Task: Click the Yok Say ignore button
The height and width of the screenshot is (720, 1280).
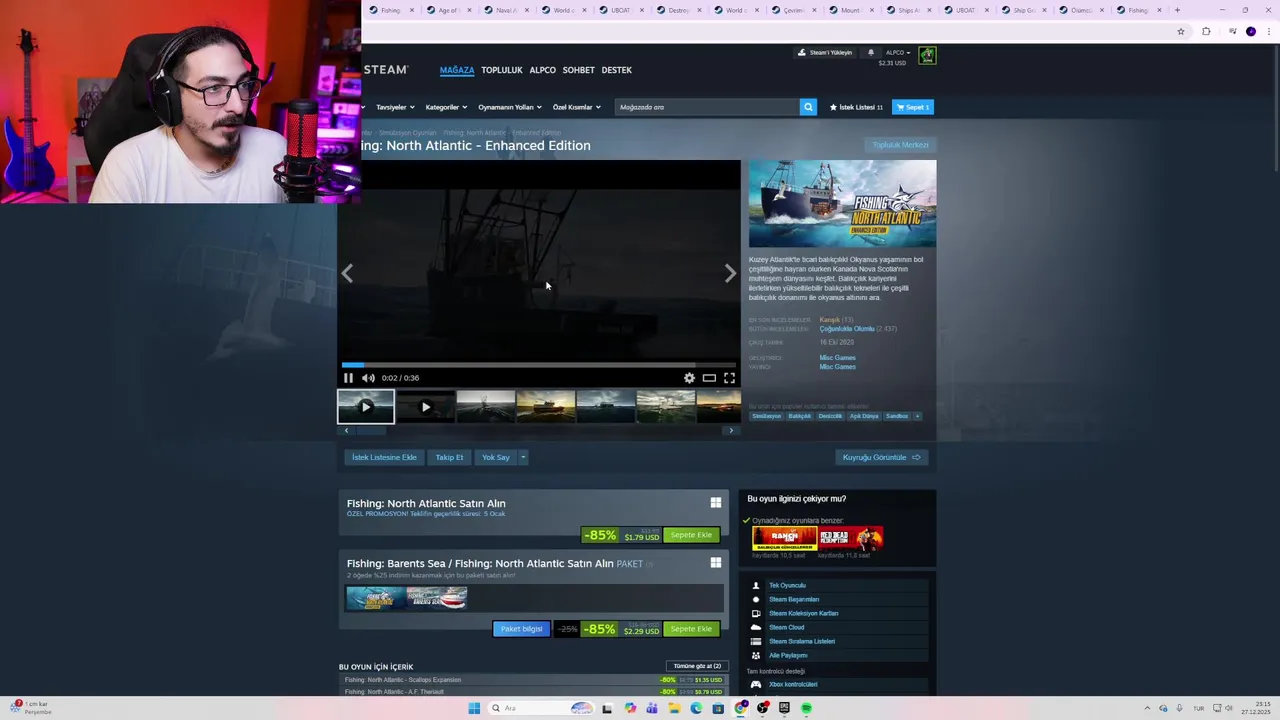Action: [496, 457]
